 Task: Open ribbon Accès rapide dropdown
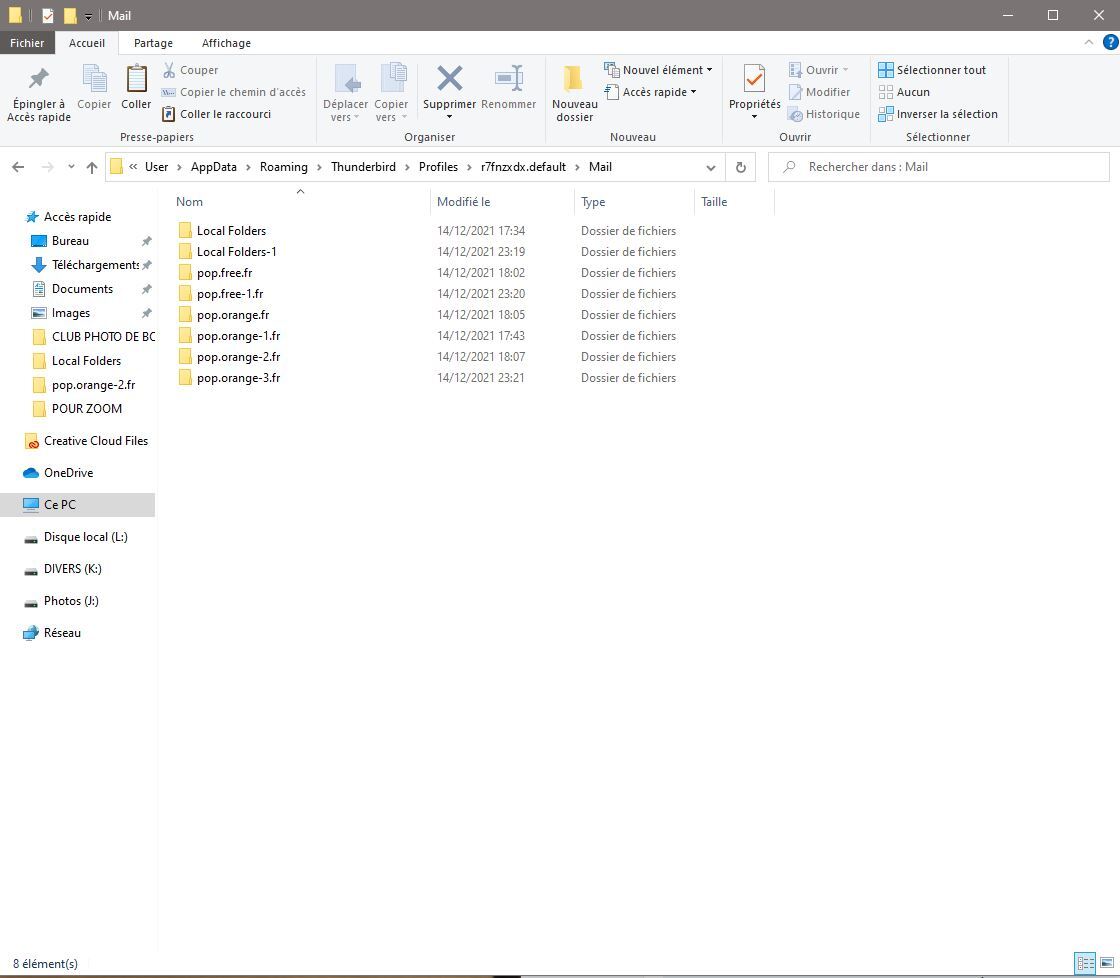coord(650,92)
